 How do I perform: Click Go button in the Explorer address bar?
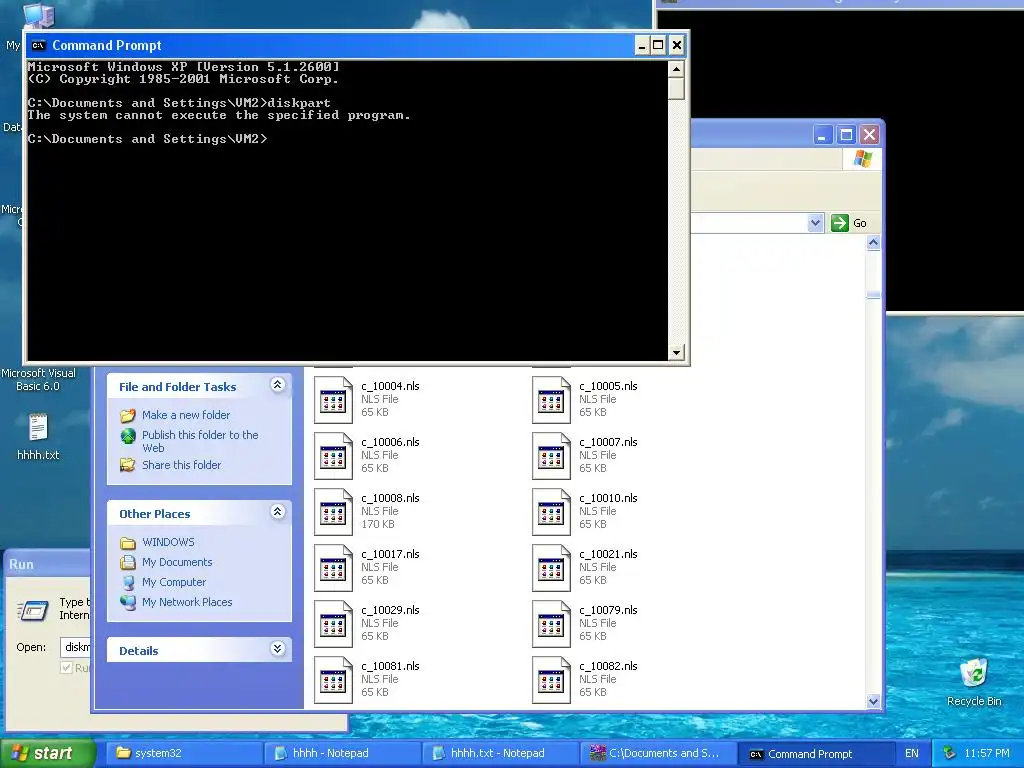[x=849, y=223]
